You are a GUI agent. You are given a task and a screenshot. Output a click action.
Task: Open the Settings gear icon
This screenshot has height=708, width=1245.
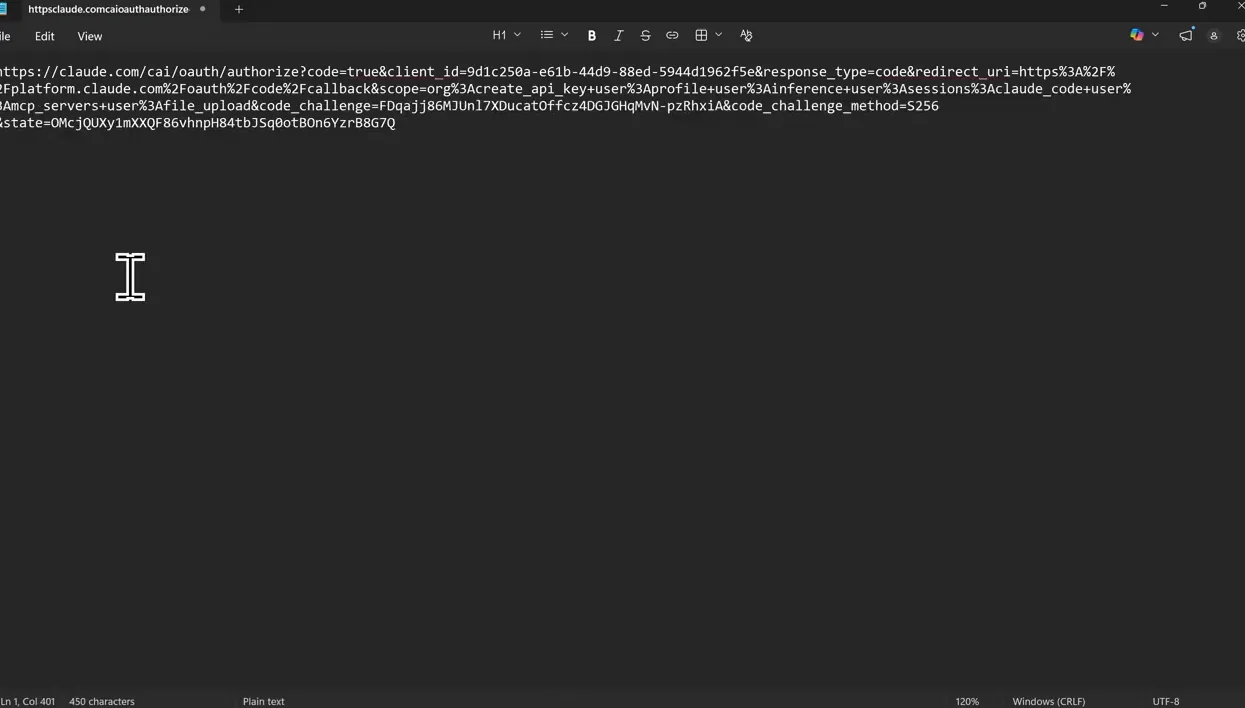[1240, 35]
